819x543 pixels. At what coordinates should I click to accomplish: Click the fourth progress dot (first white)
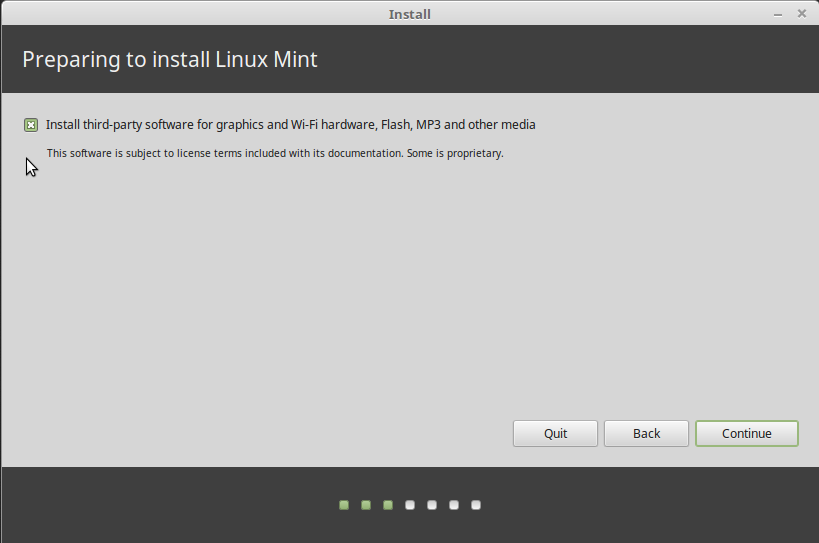[x=410, y=505]
